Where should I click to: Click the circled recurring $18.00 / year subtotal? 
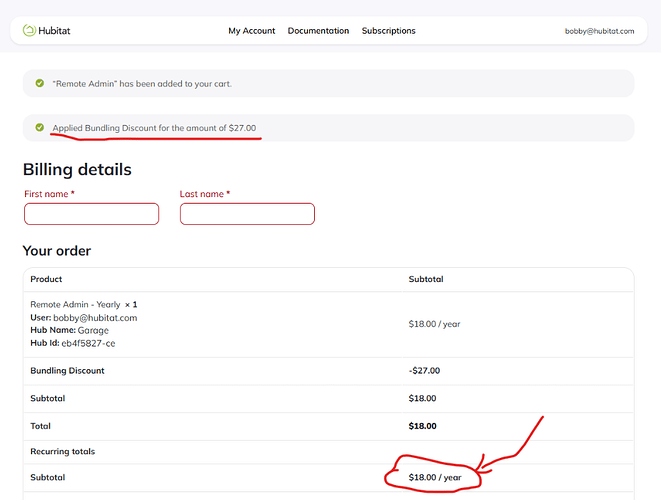434,478
